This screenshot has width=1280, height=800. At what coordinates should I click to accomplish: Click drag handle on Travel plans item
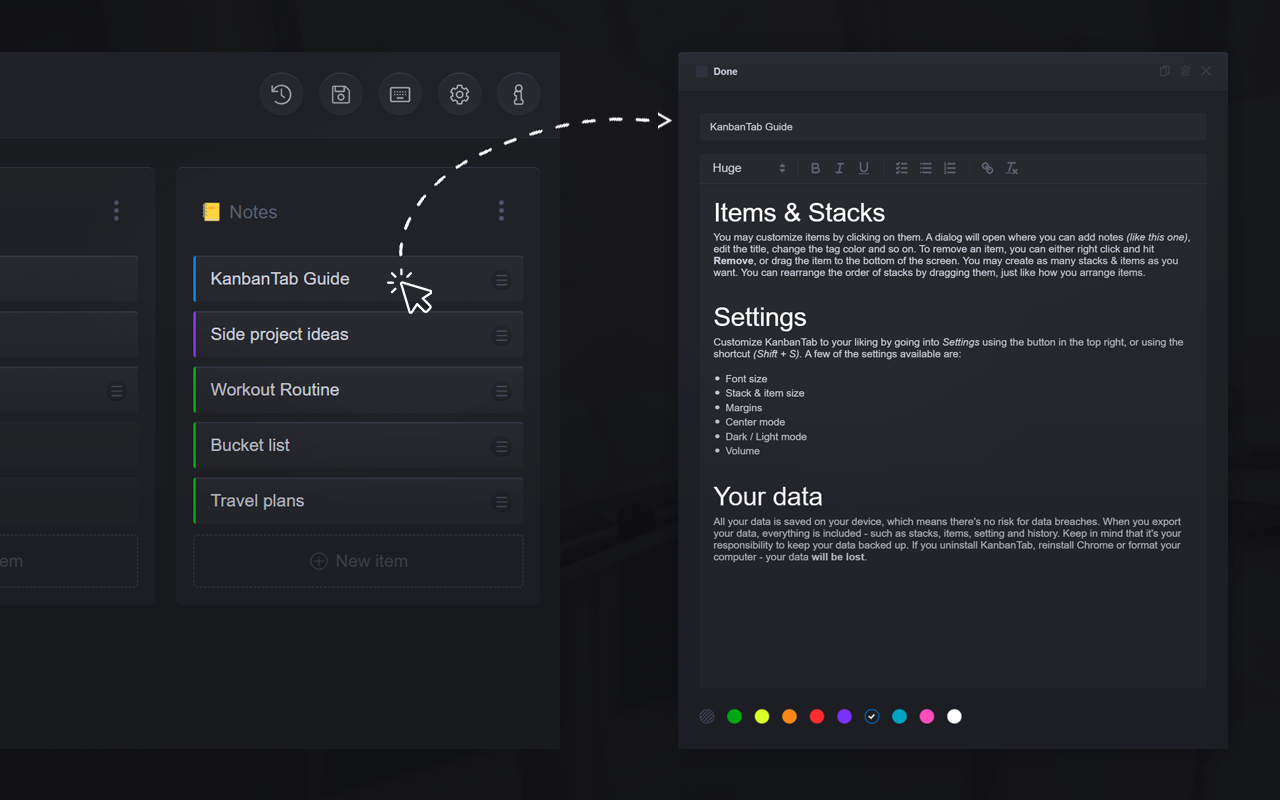pos(502,503)
